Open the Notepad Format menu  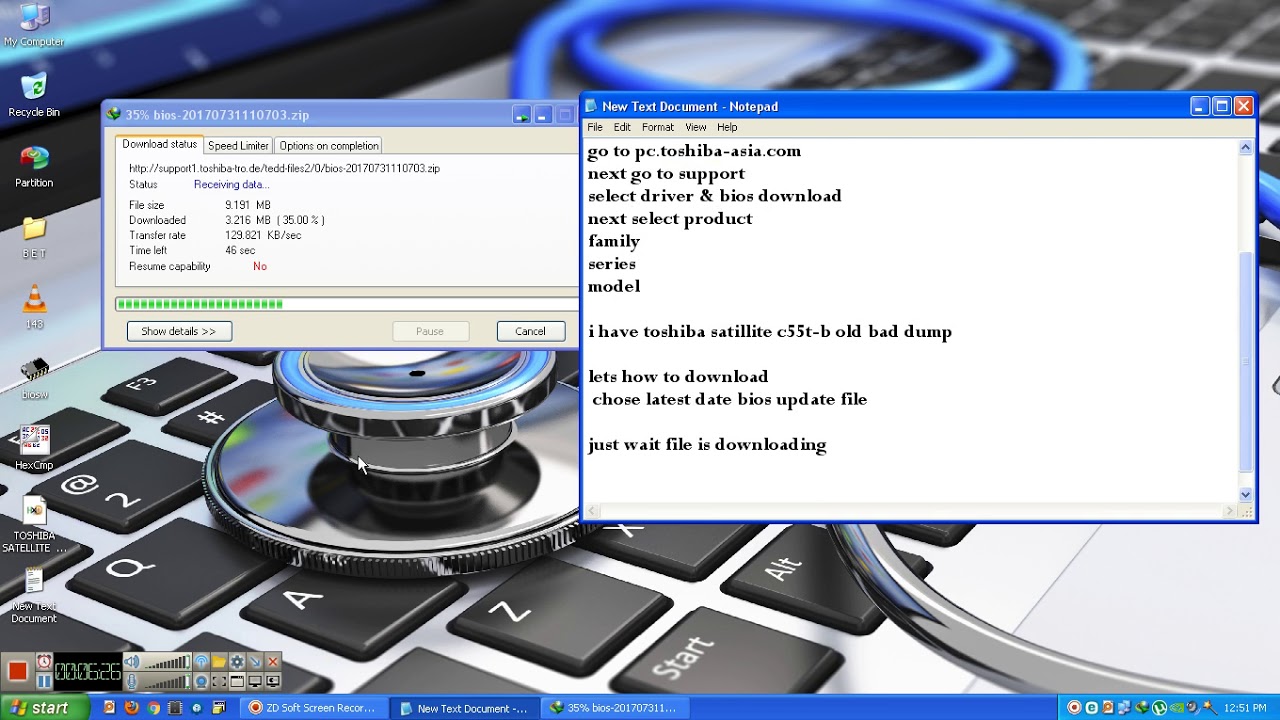(658, 127)
